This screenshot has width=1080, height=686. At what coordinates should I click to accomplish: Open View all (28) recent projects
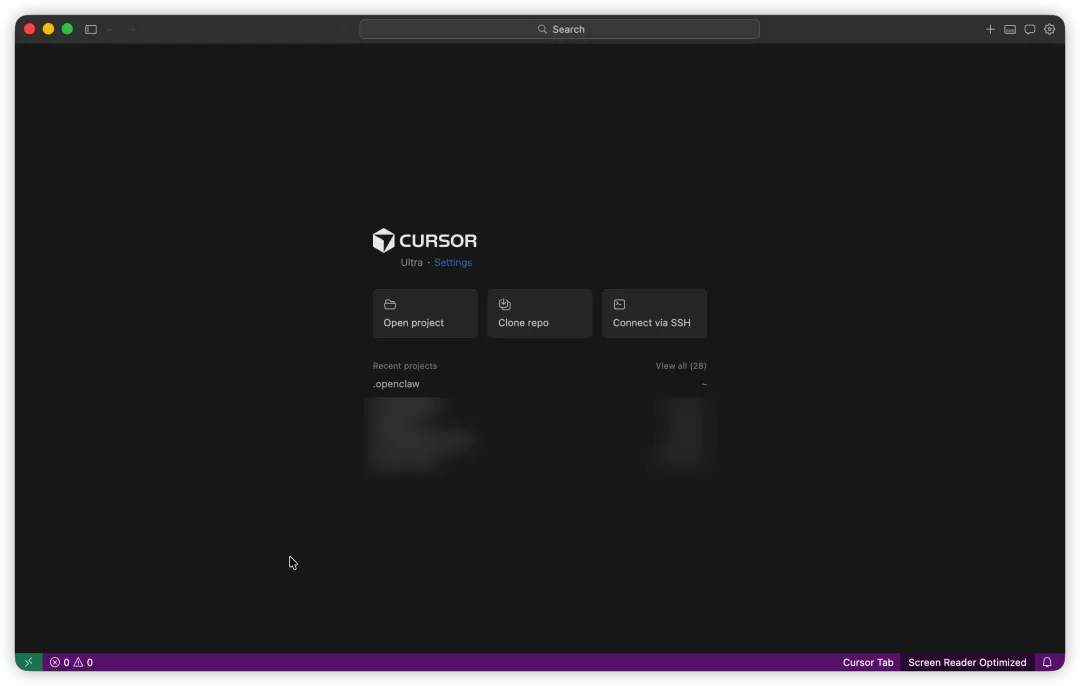point(681,366)
